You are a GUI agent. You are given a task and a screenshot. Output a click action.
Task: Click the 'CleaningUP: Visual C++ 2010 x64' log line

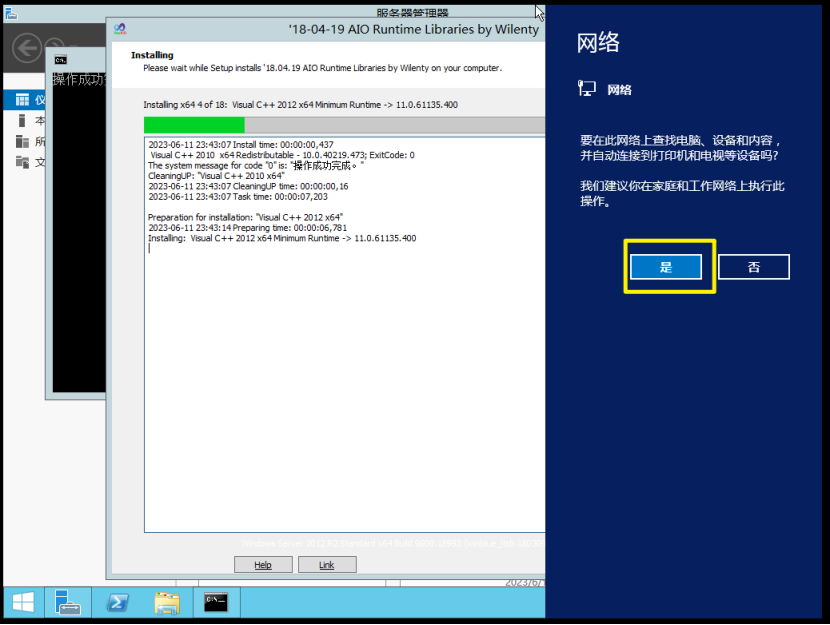point(216,176)
